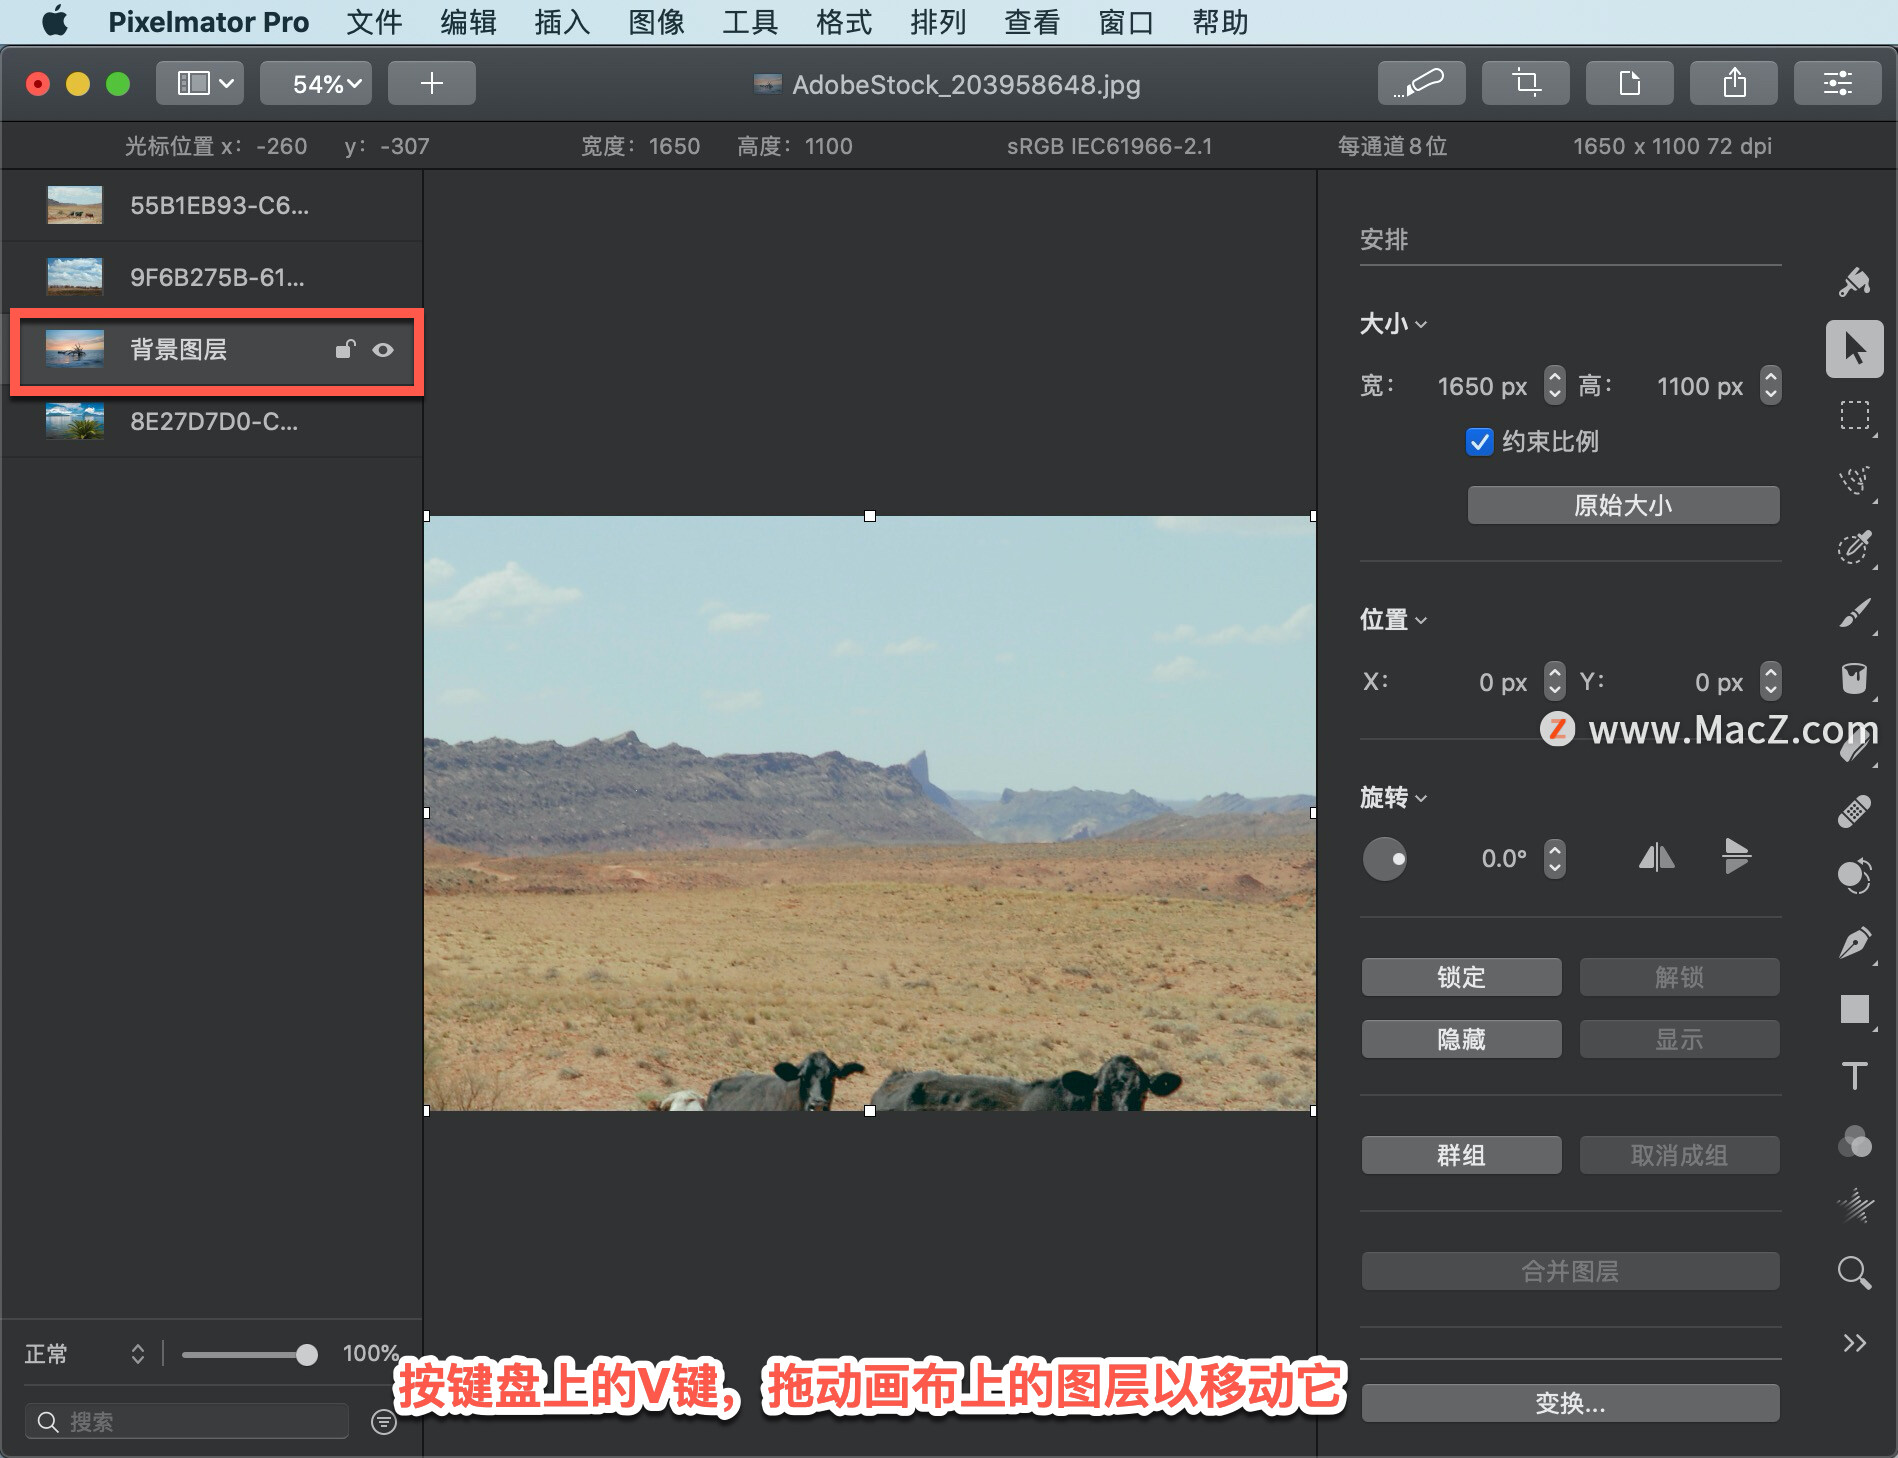1898x1458 pixels.
Task: Select the Type text tool
Action: pyautogui.click(x=1854, y=1075)
